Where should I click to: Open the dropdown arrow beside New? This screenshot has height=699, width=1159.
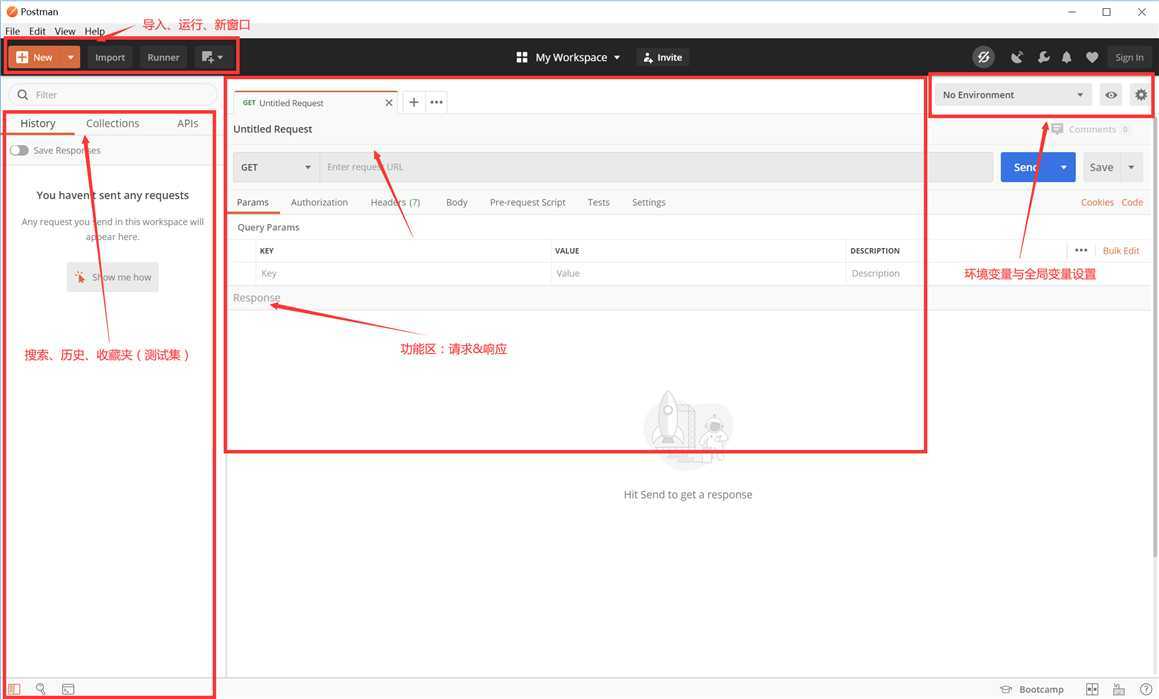point(71,57)
